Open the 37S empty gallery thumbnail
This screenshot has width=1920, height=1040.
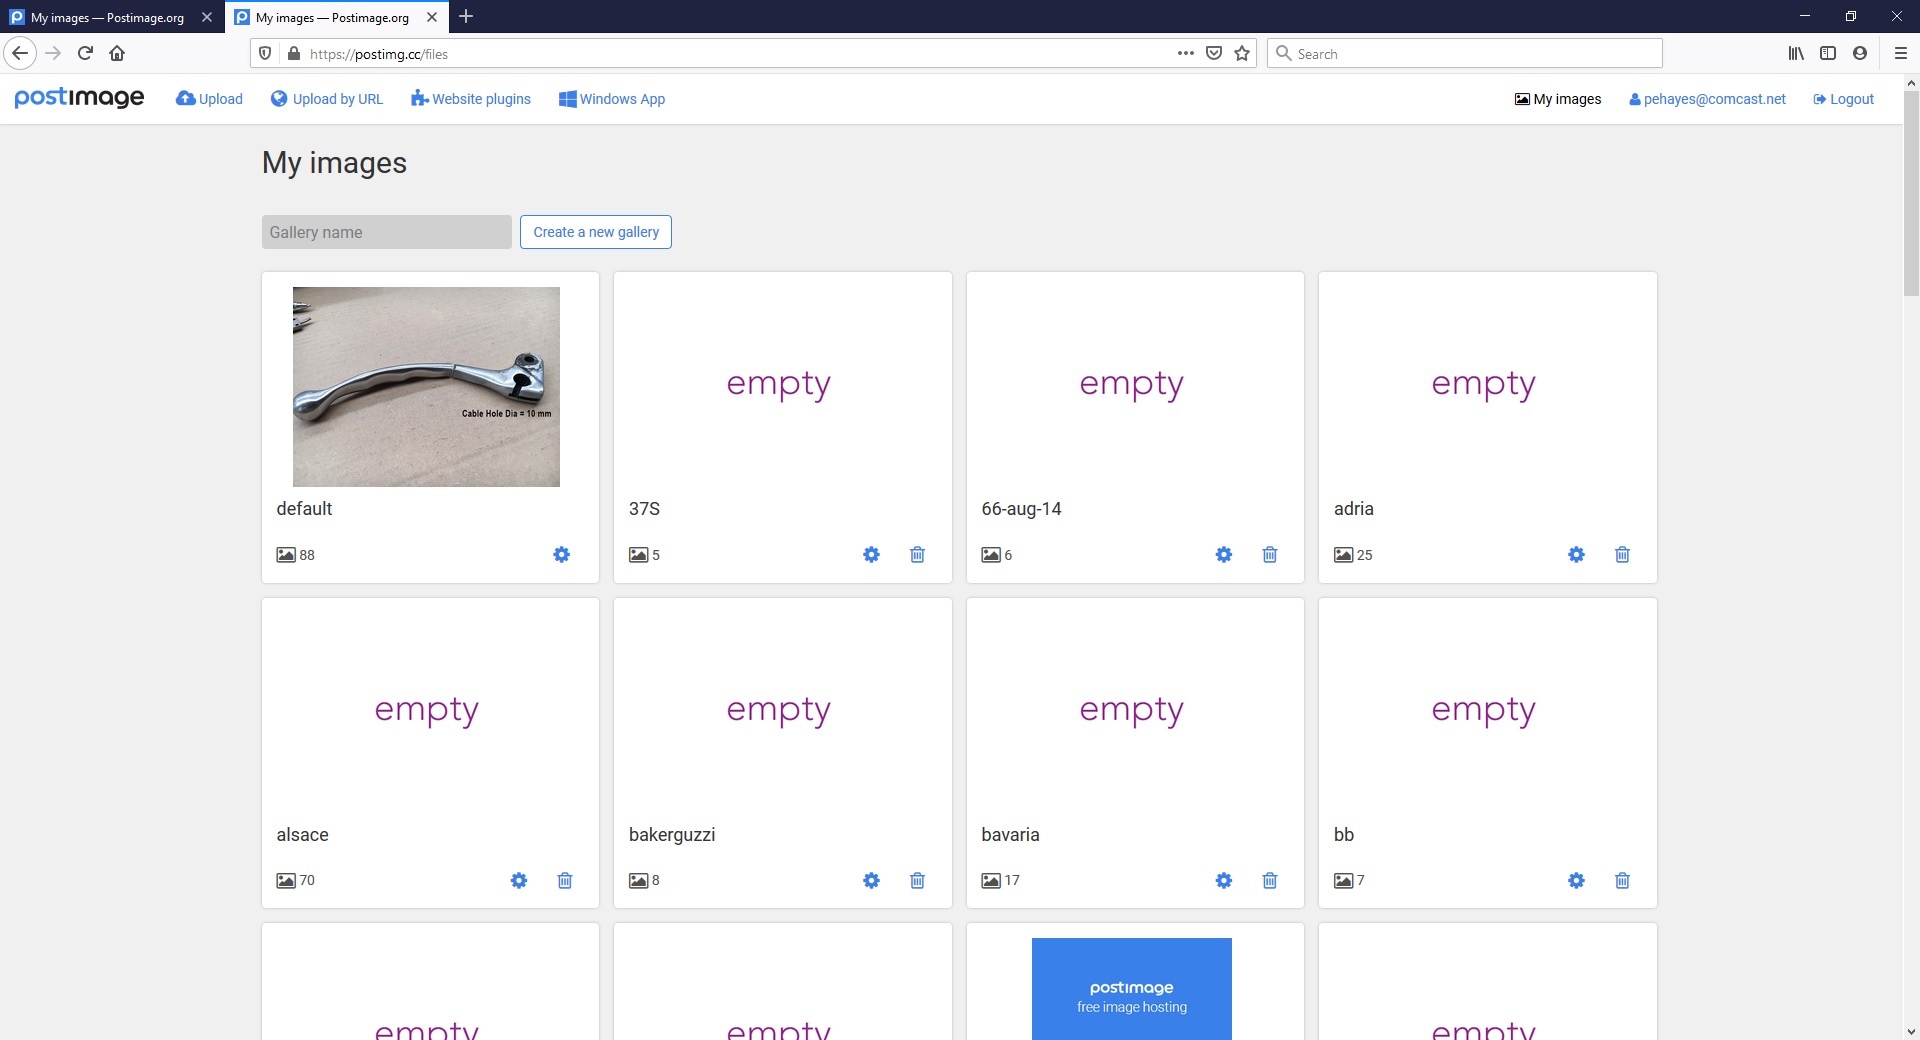tap(779, 384)
